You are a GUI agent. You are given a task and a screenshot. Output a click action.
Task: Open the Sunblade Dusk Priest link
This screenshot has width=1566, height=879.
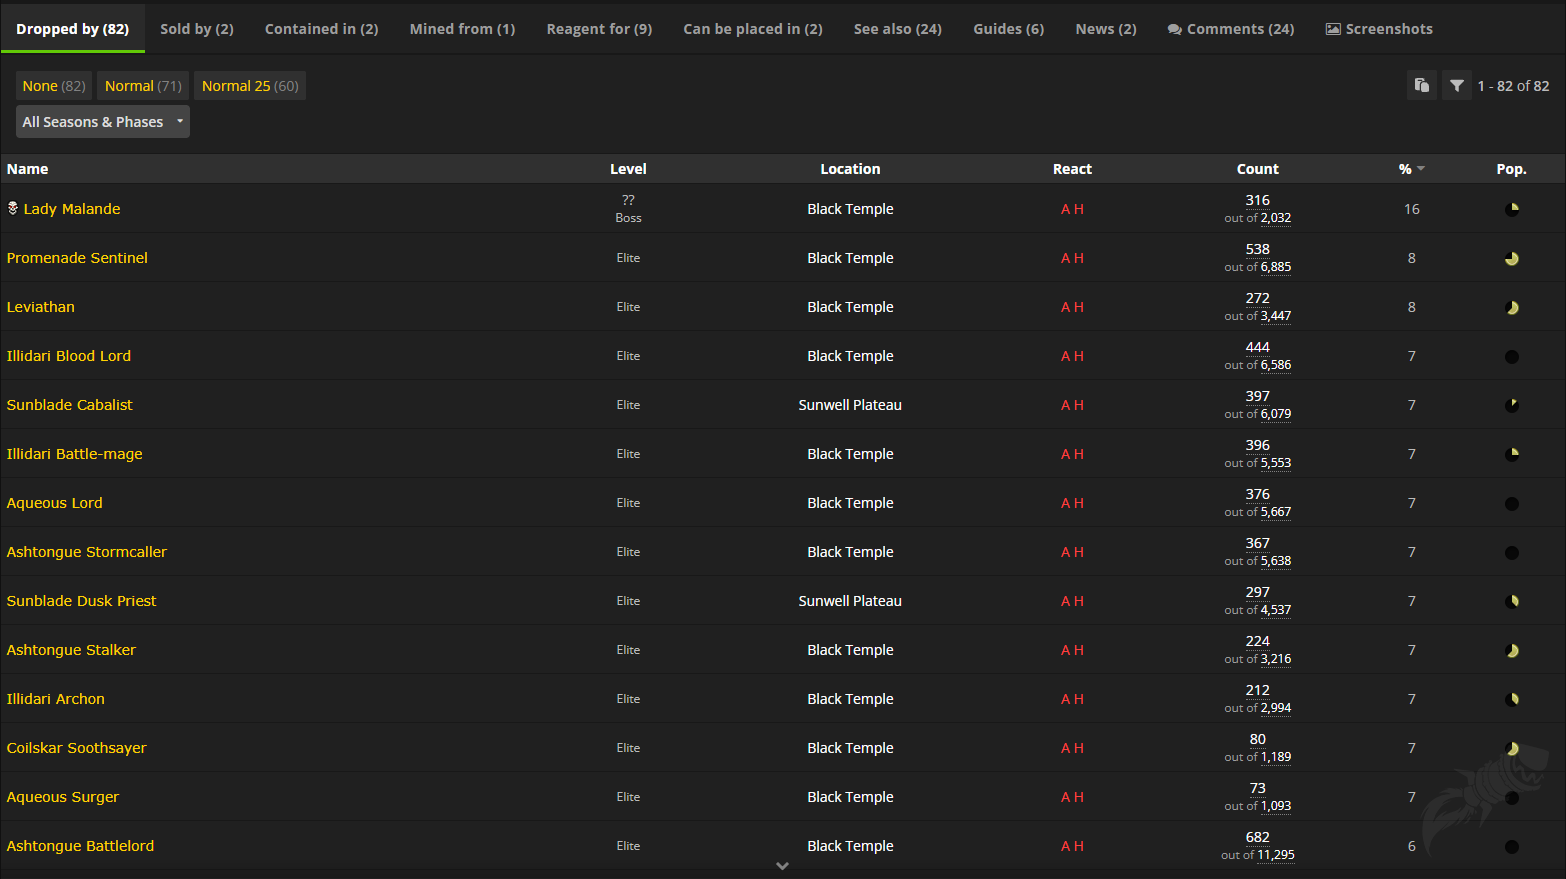coord(82,601)
